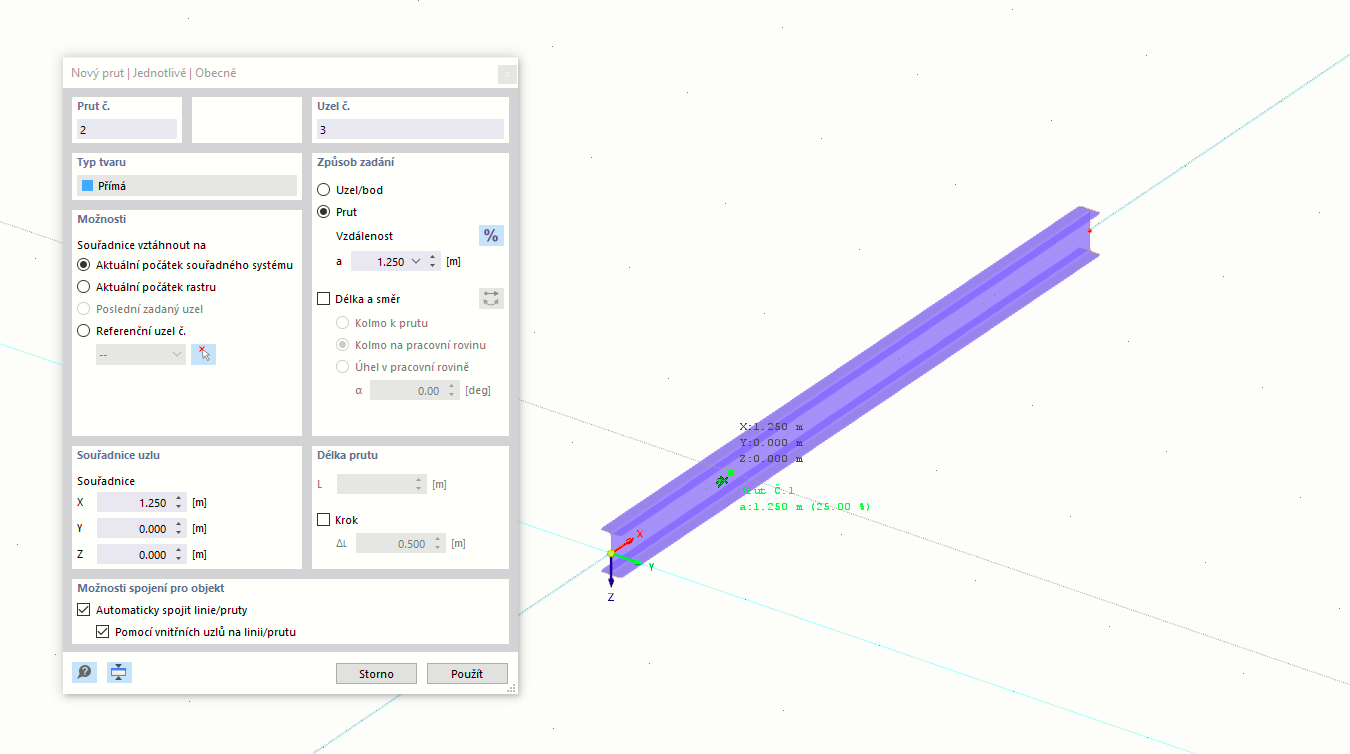Uncheck Automaticky spojit linie/pruty

click(x=83, y=610)
